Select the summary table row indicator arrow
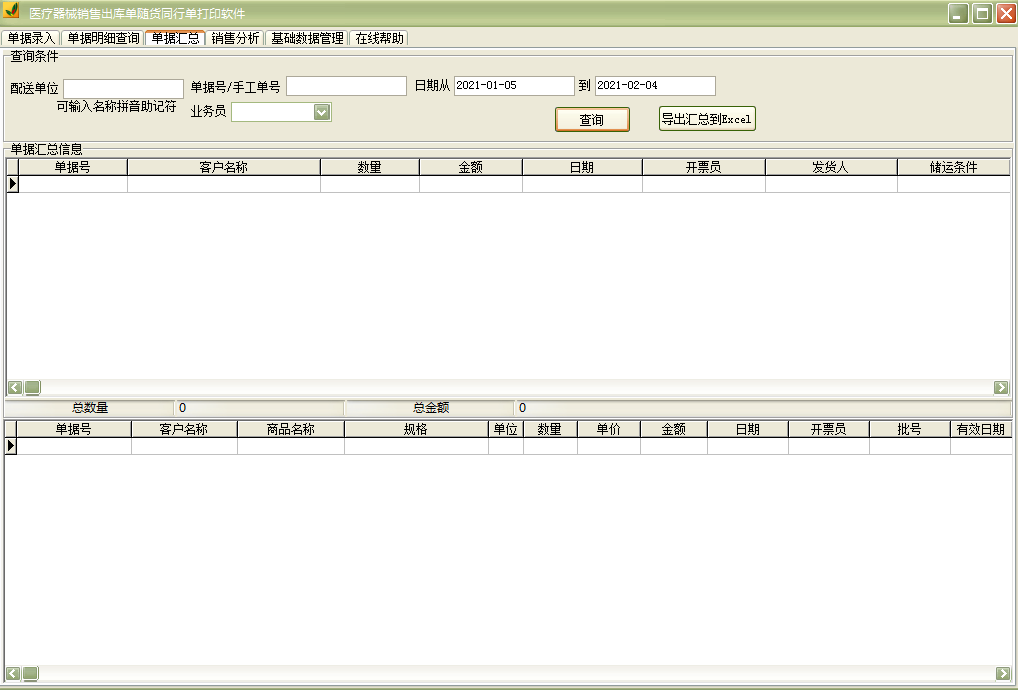Viewport: 1018px width, 690px height. 12,184
